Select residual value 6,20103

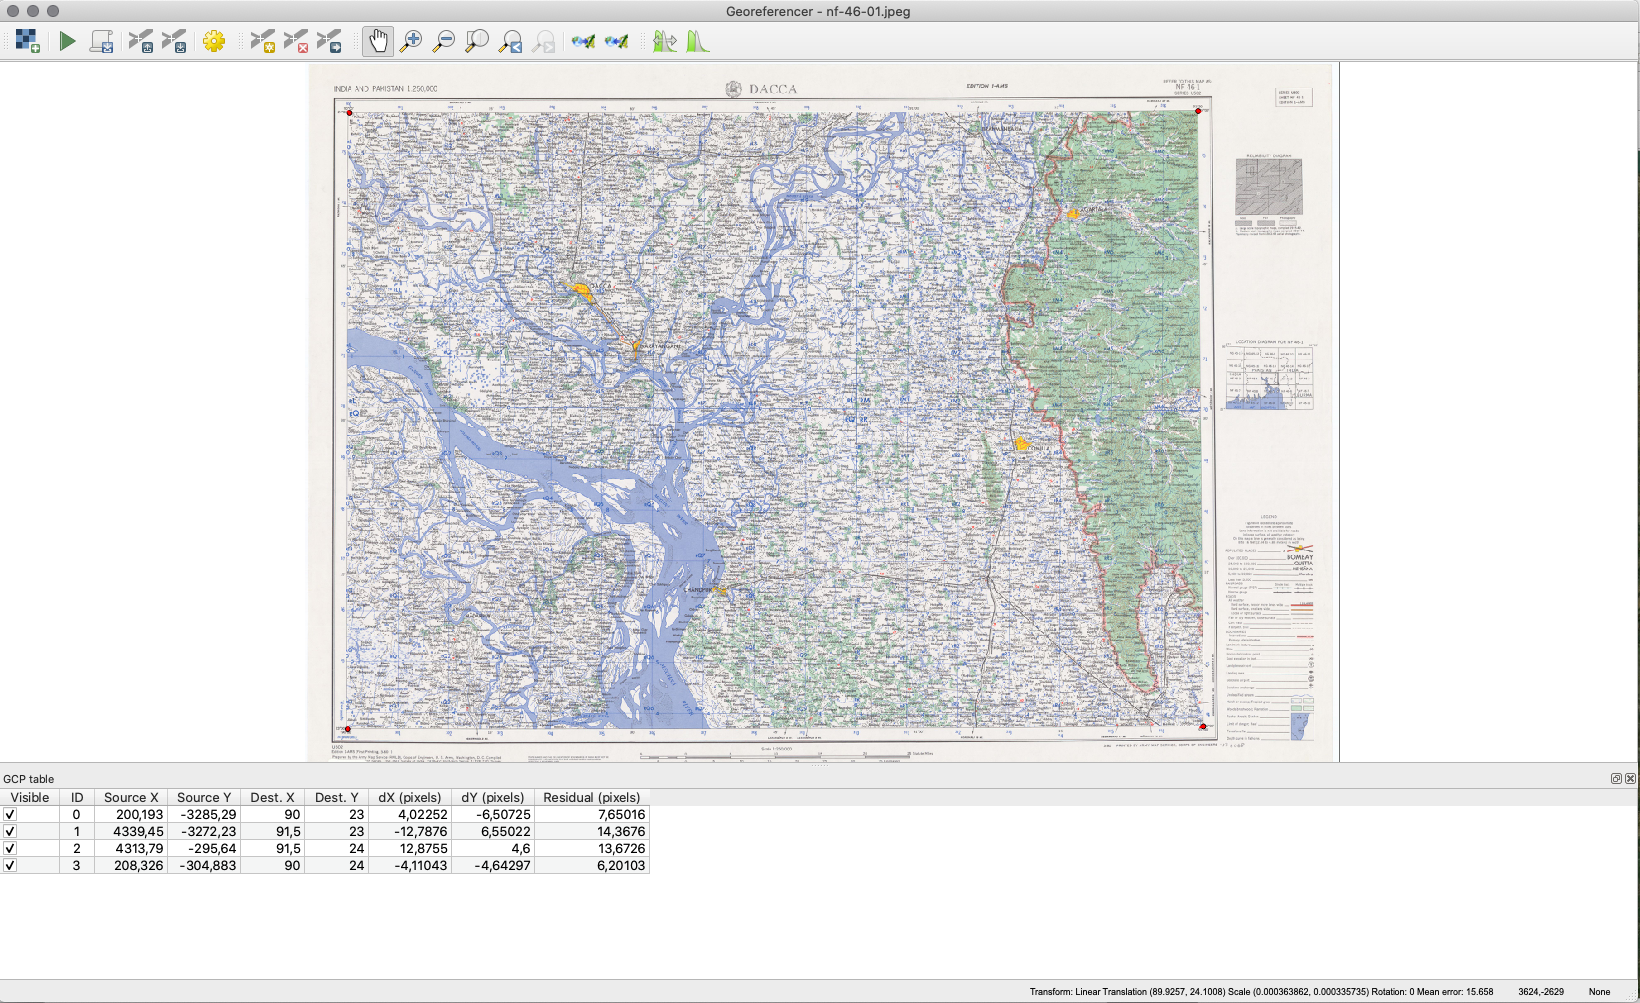[x=592, y=865]
